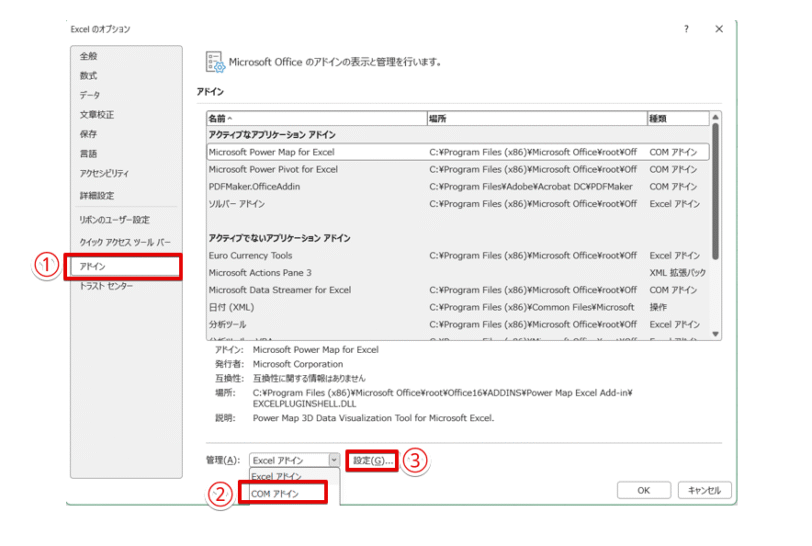812x546 pixels.
Task: Select Euro Currency Tools row
Action: pos(457,255)
